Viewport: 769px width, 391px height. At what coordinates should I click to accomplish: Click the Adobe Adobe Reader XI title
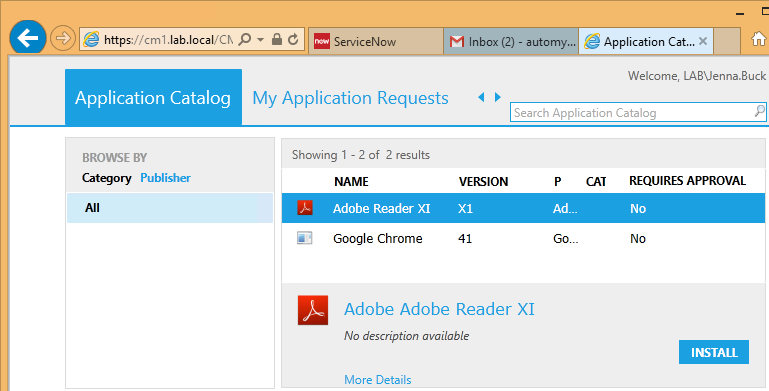[439, 309]
